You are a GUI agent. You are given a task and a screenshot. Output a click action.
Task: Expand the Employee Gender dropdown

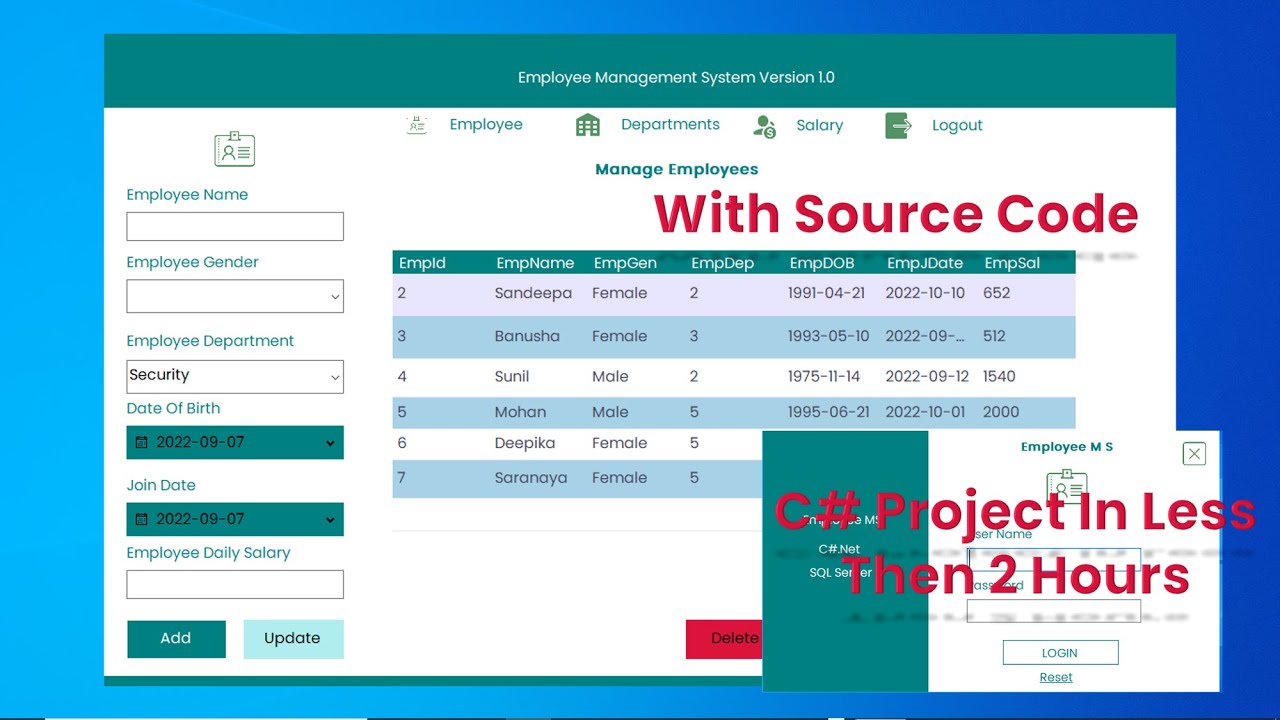(335, 297)
